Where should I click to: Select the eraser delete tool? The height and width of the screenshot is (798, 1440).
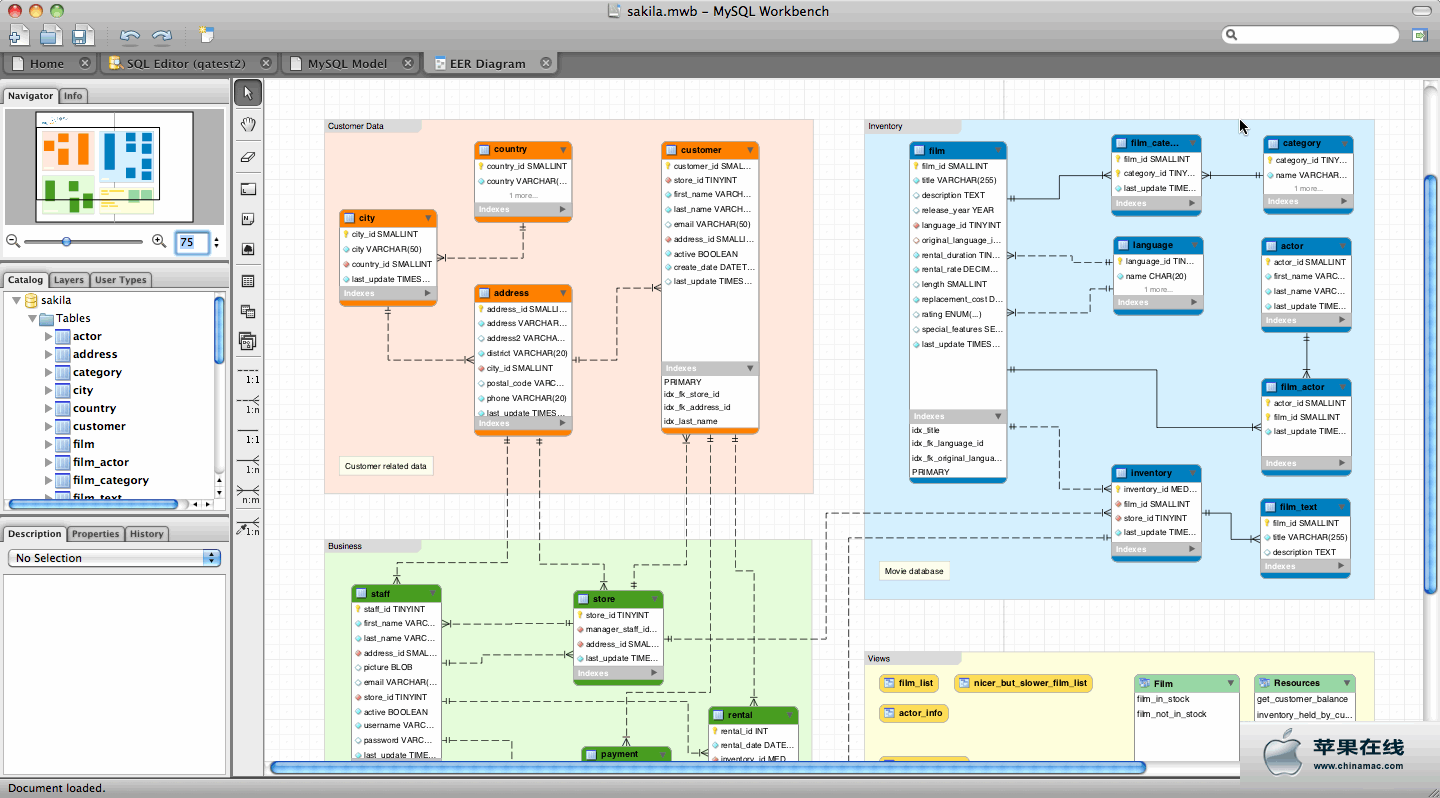pyautogui.click(x=248, y=157)
